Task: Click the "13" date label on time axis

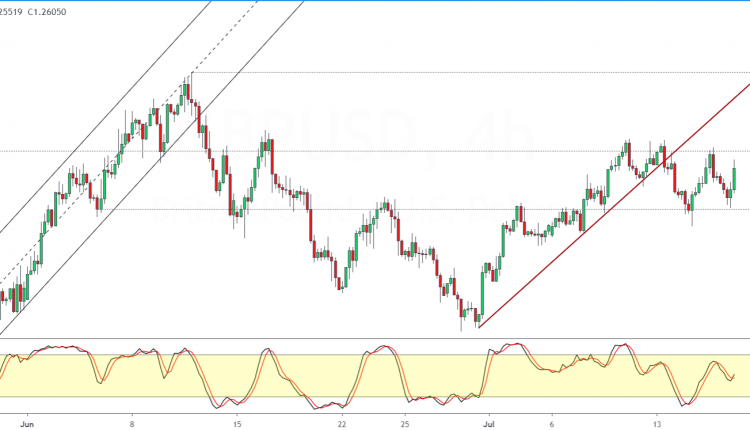Action: click(x=657, y=424)
